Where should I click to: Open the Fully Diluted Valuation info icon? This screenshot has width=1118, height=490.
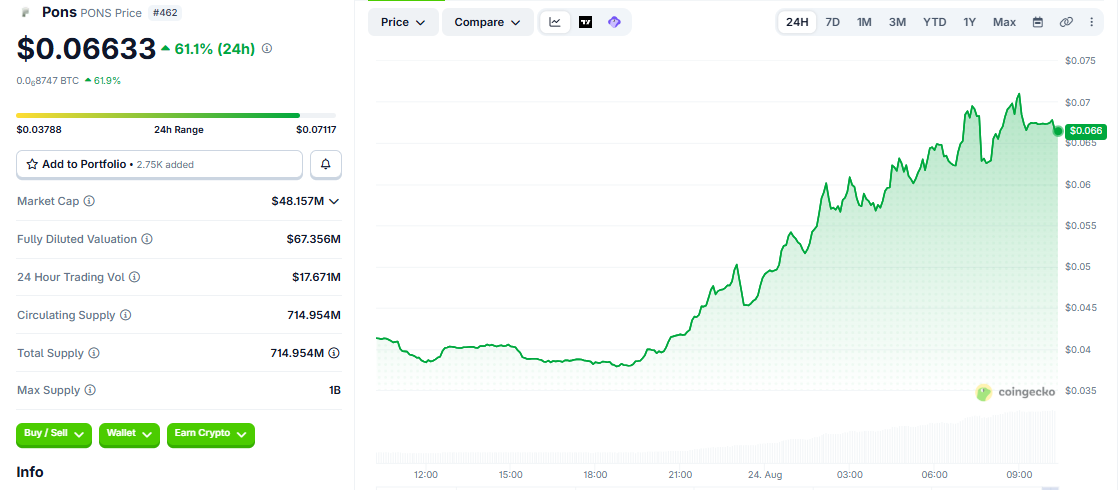click(x=147, y=239)
